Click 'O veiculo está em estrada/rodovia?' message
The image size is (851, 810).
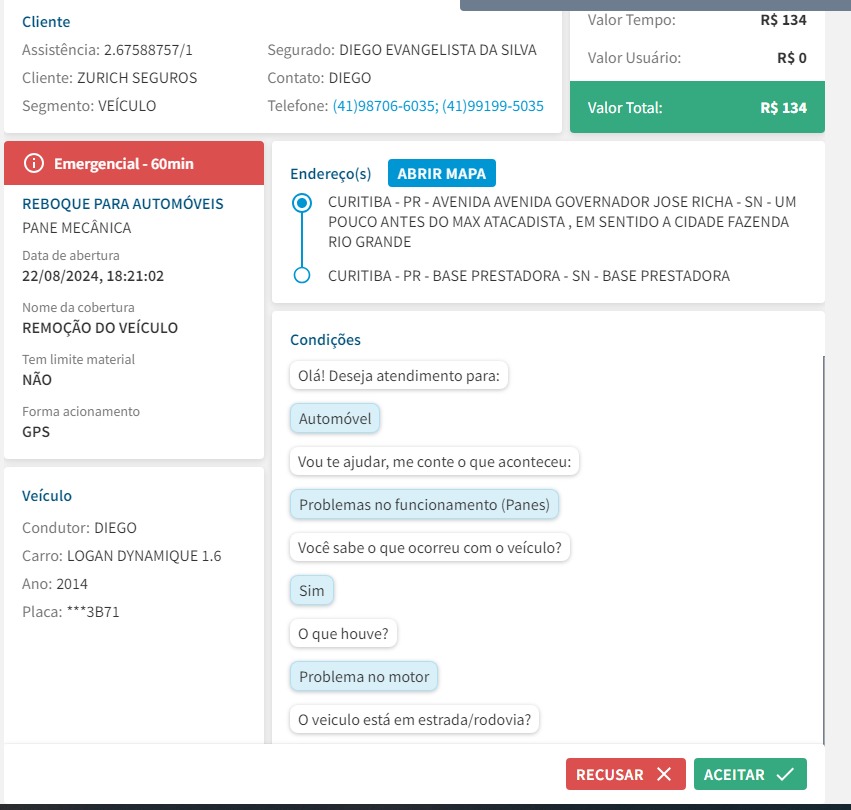coord(414,719)
